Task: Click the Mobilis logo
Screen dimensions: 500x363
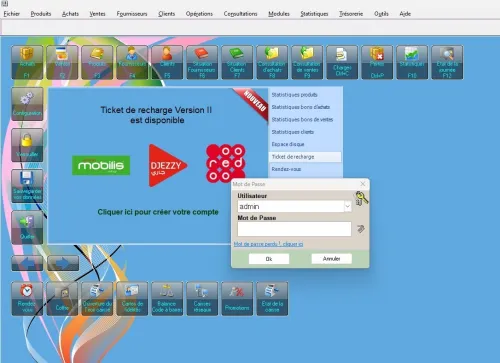Action: click(101, 165)
